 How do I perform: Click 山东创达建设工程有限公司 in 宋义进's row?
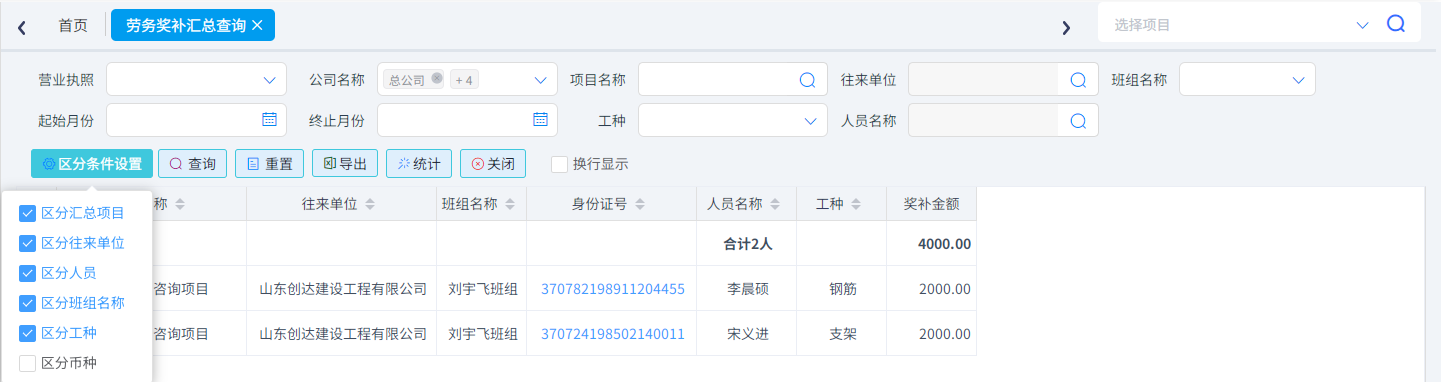tap(343, 334)
